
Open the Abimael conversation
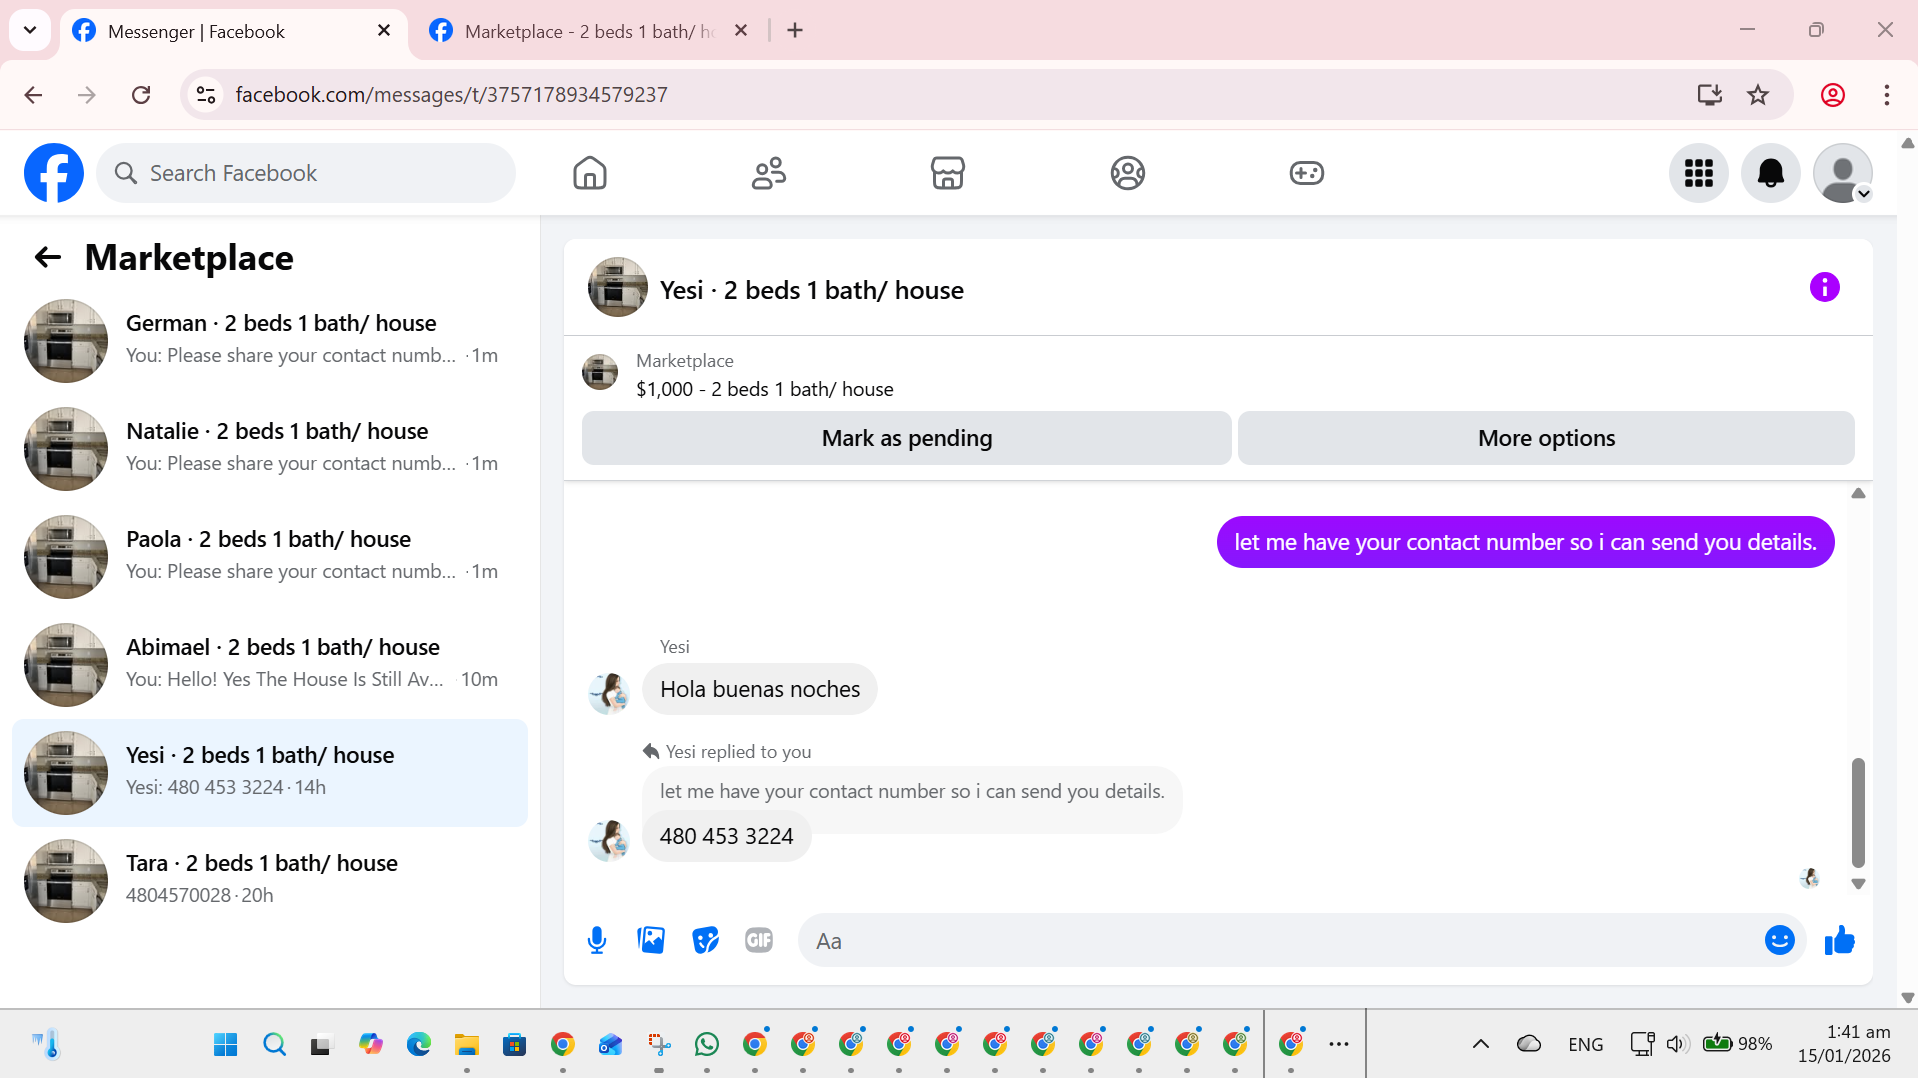tap(270, 665)
